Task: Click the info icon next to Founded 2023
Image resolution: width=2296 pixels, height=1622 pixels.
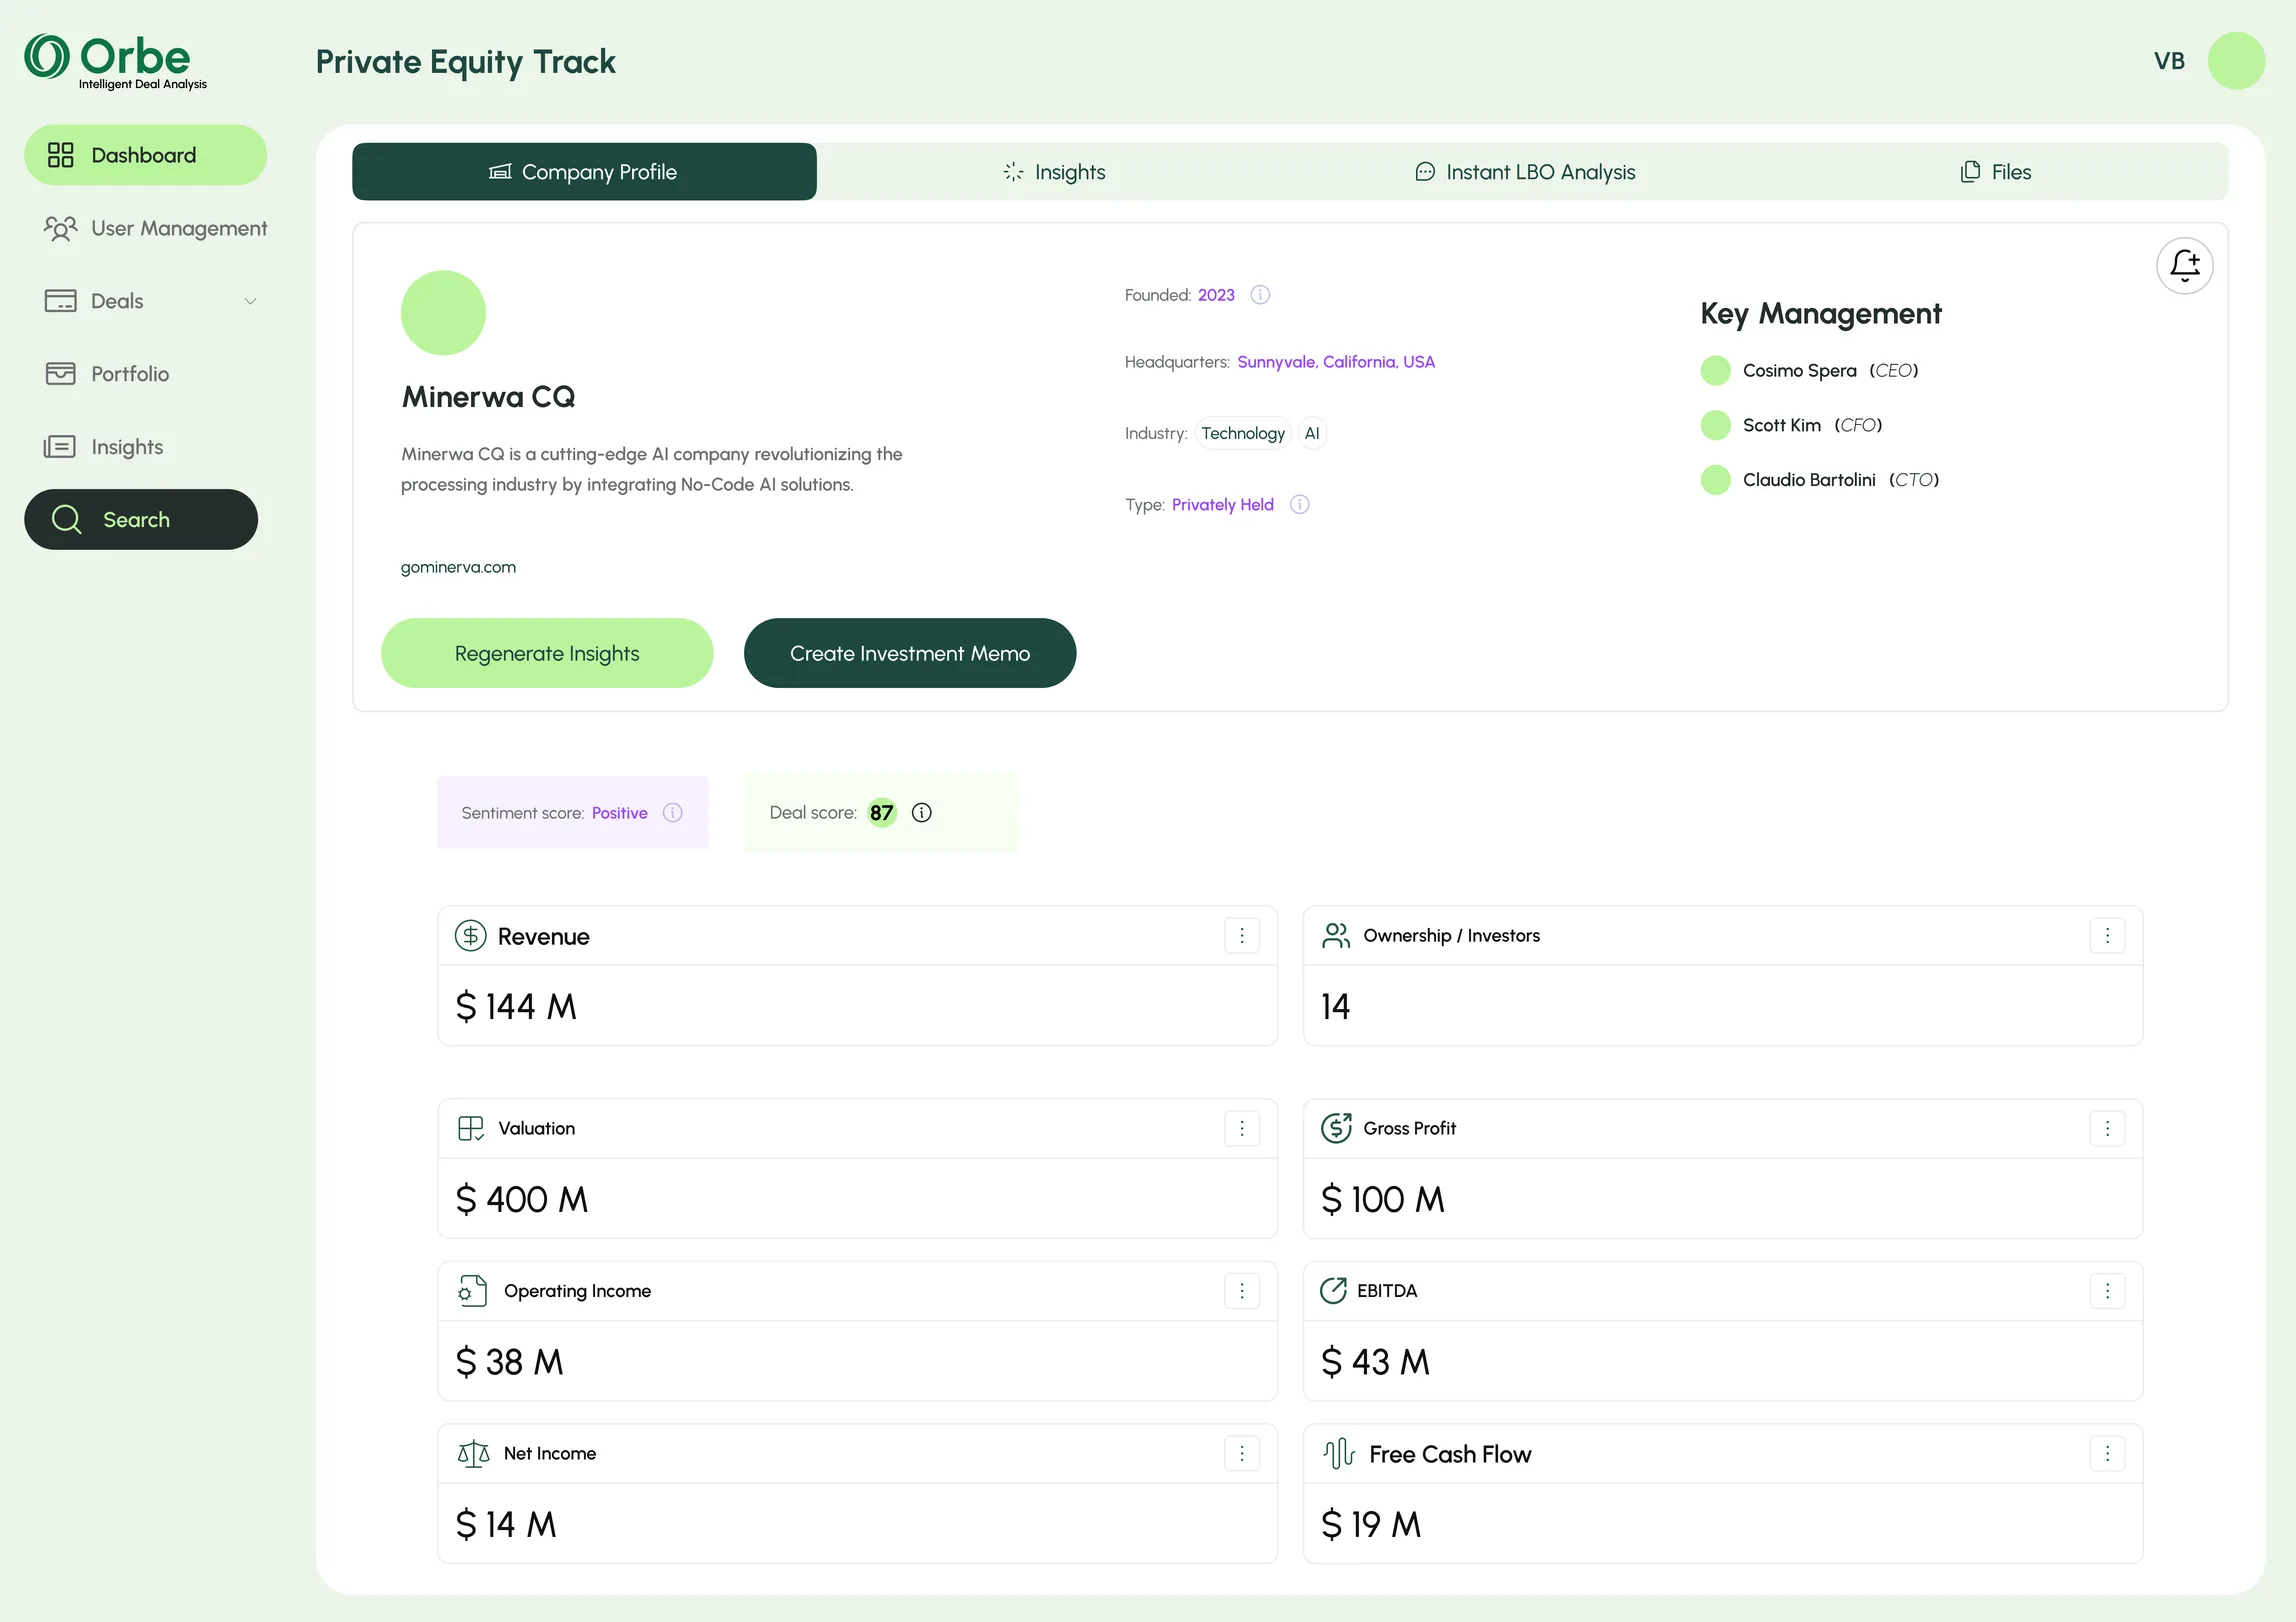Action: click(x=1260, y=295)
